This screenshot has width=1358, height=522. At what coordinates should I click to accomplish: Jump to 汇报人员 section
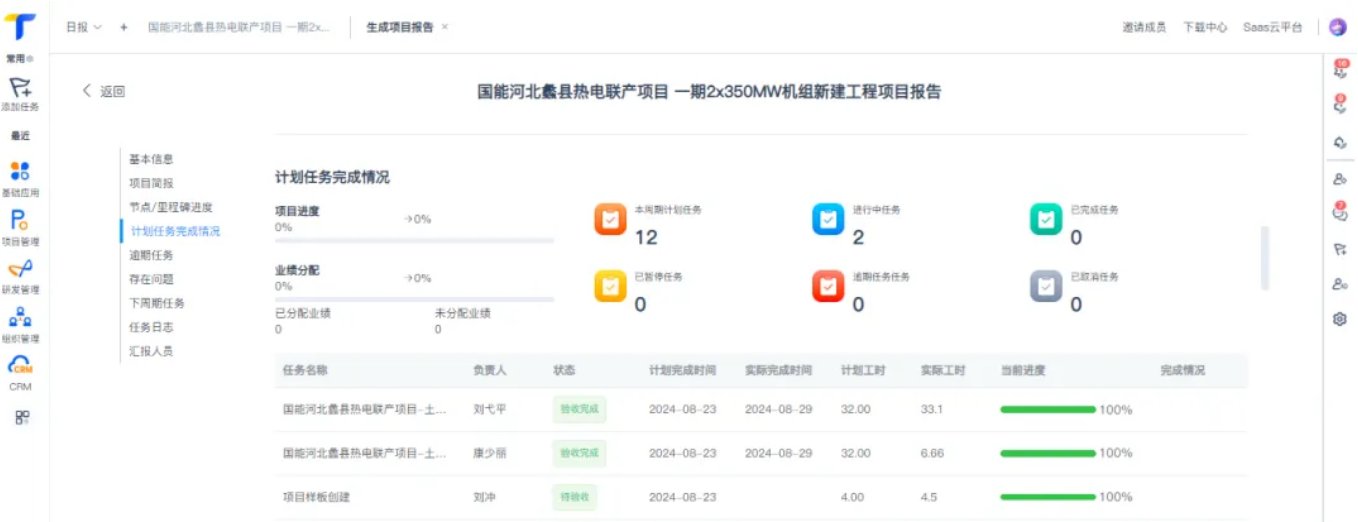coord(151,351)
